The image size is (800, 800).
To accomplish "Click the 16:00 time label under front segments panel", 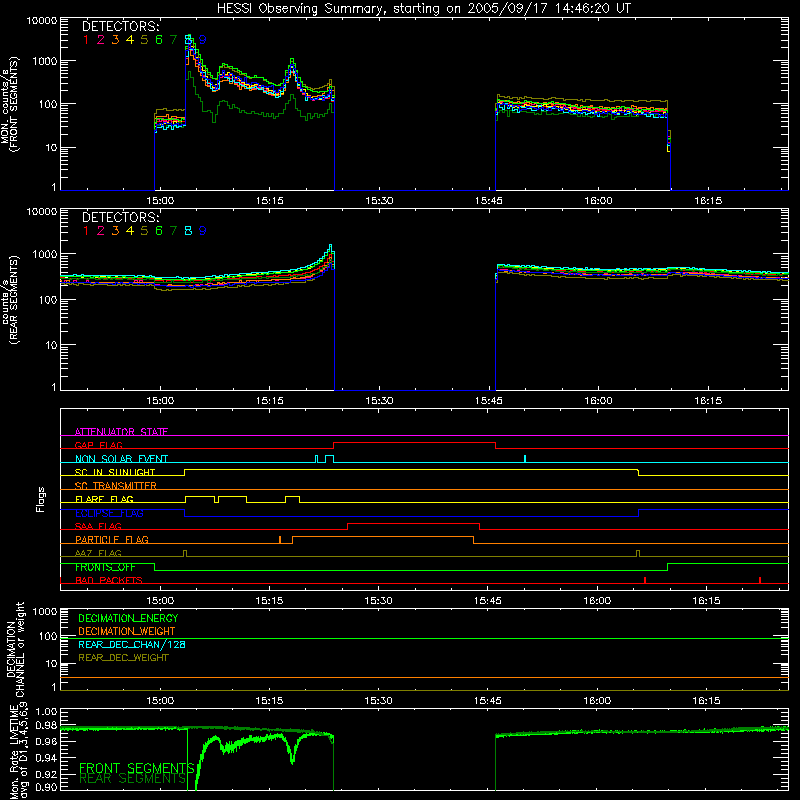I will point(598,201).
